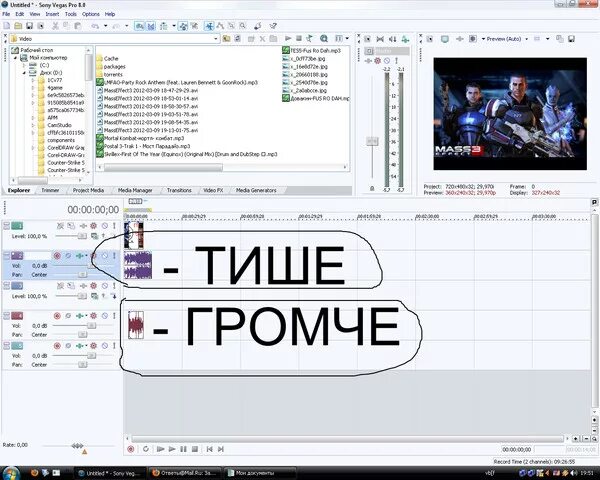Save the project with the floppy icon

coord(29,26)
